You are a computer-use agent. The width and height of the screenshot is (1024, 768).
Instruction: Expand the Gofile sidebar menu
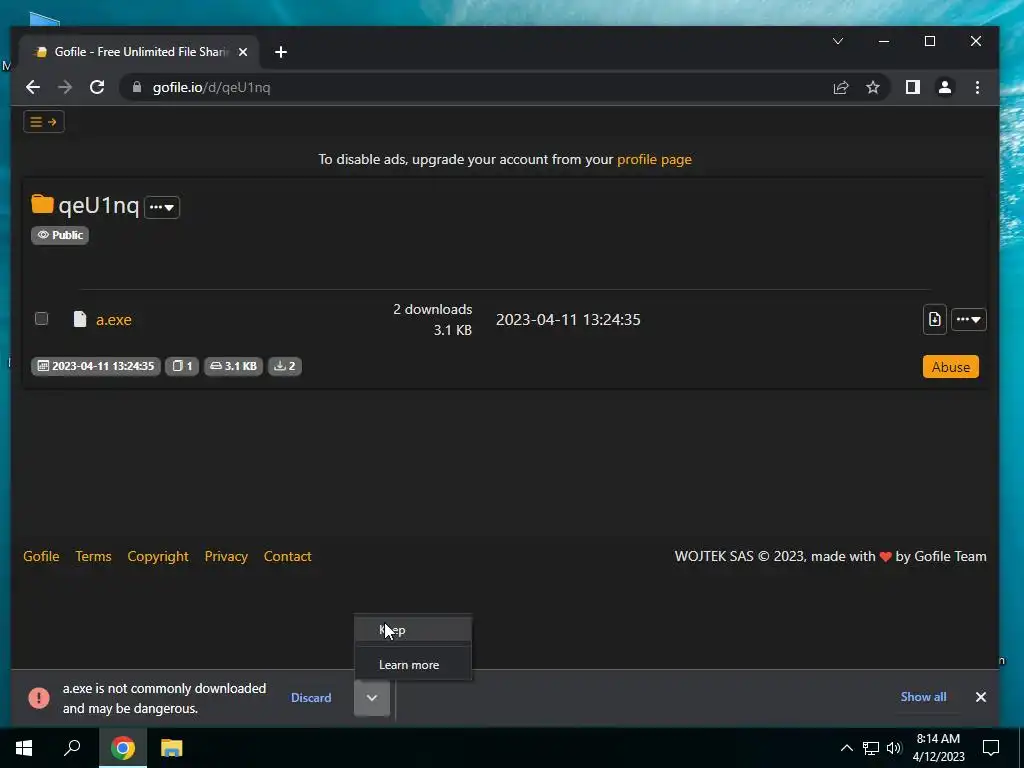click(44, 121)
